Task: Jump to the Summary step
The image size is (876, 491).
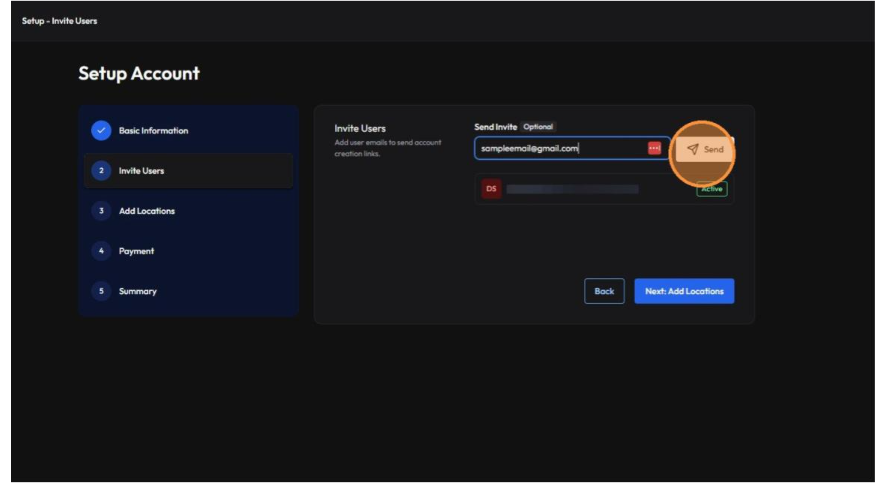Action: tap(188, 292)
